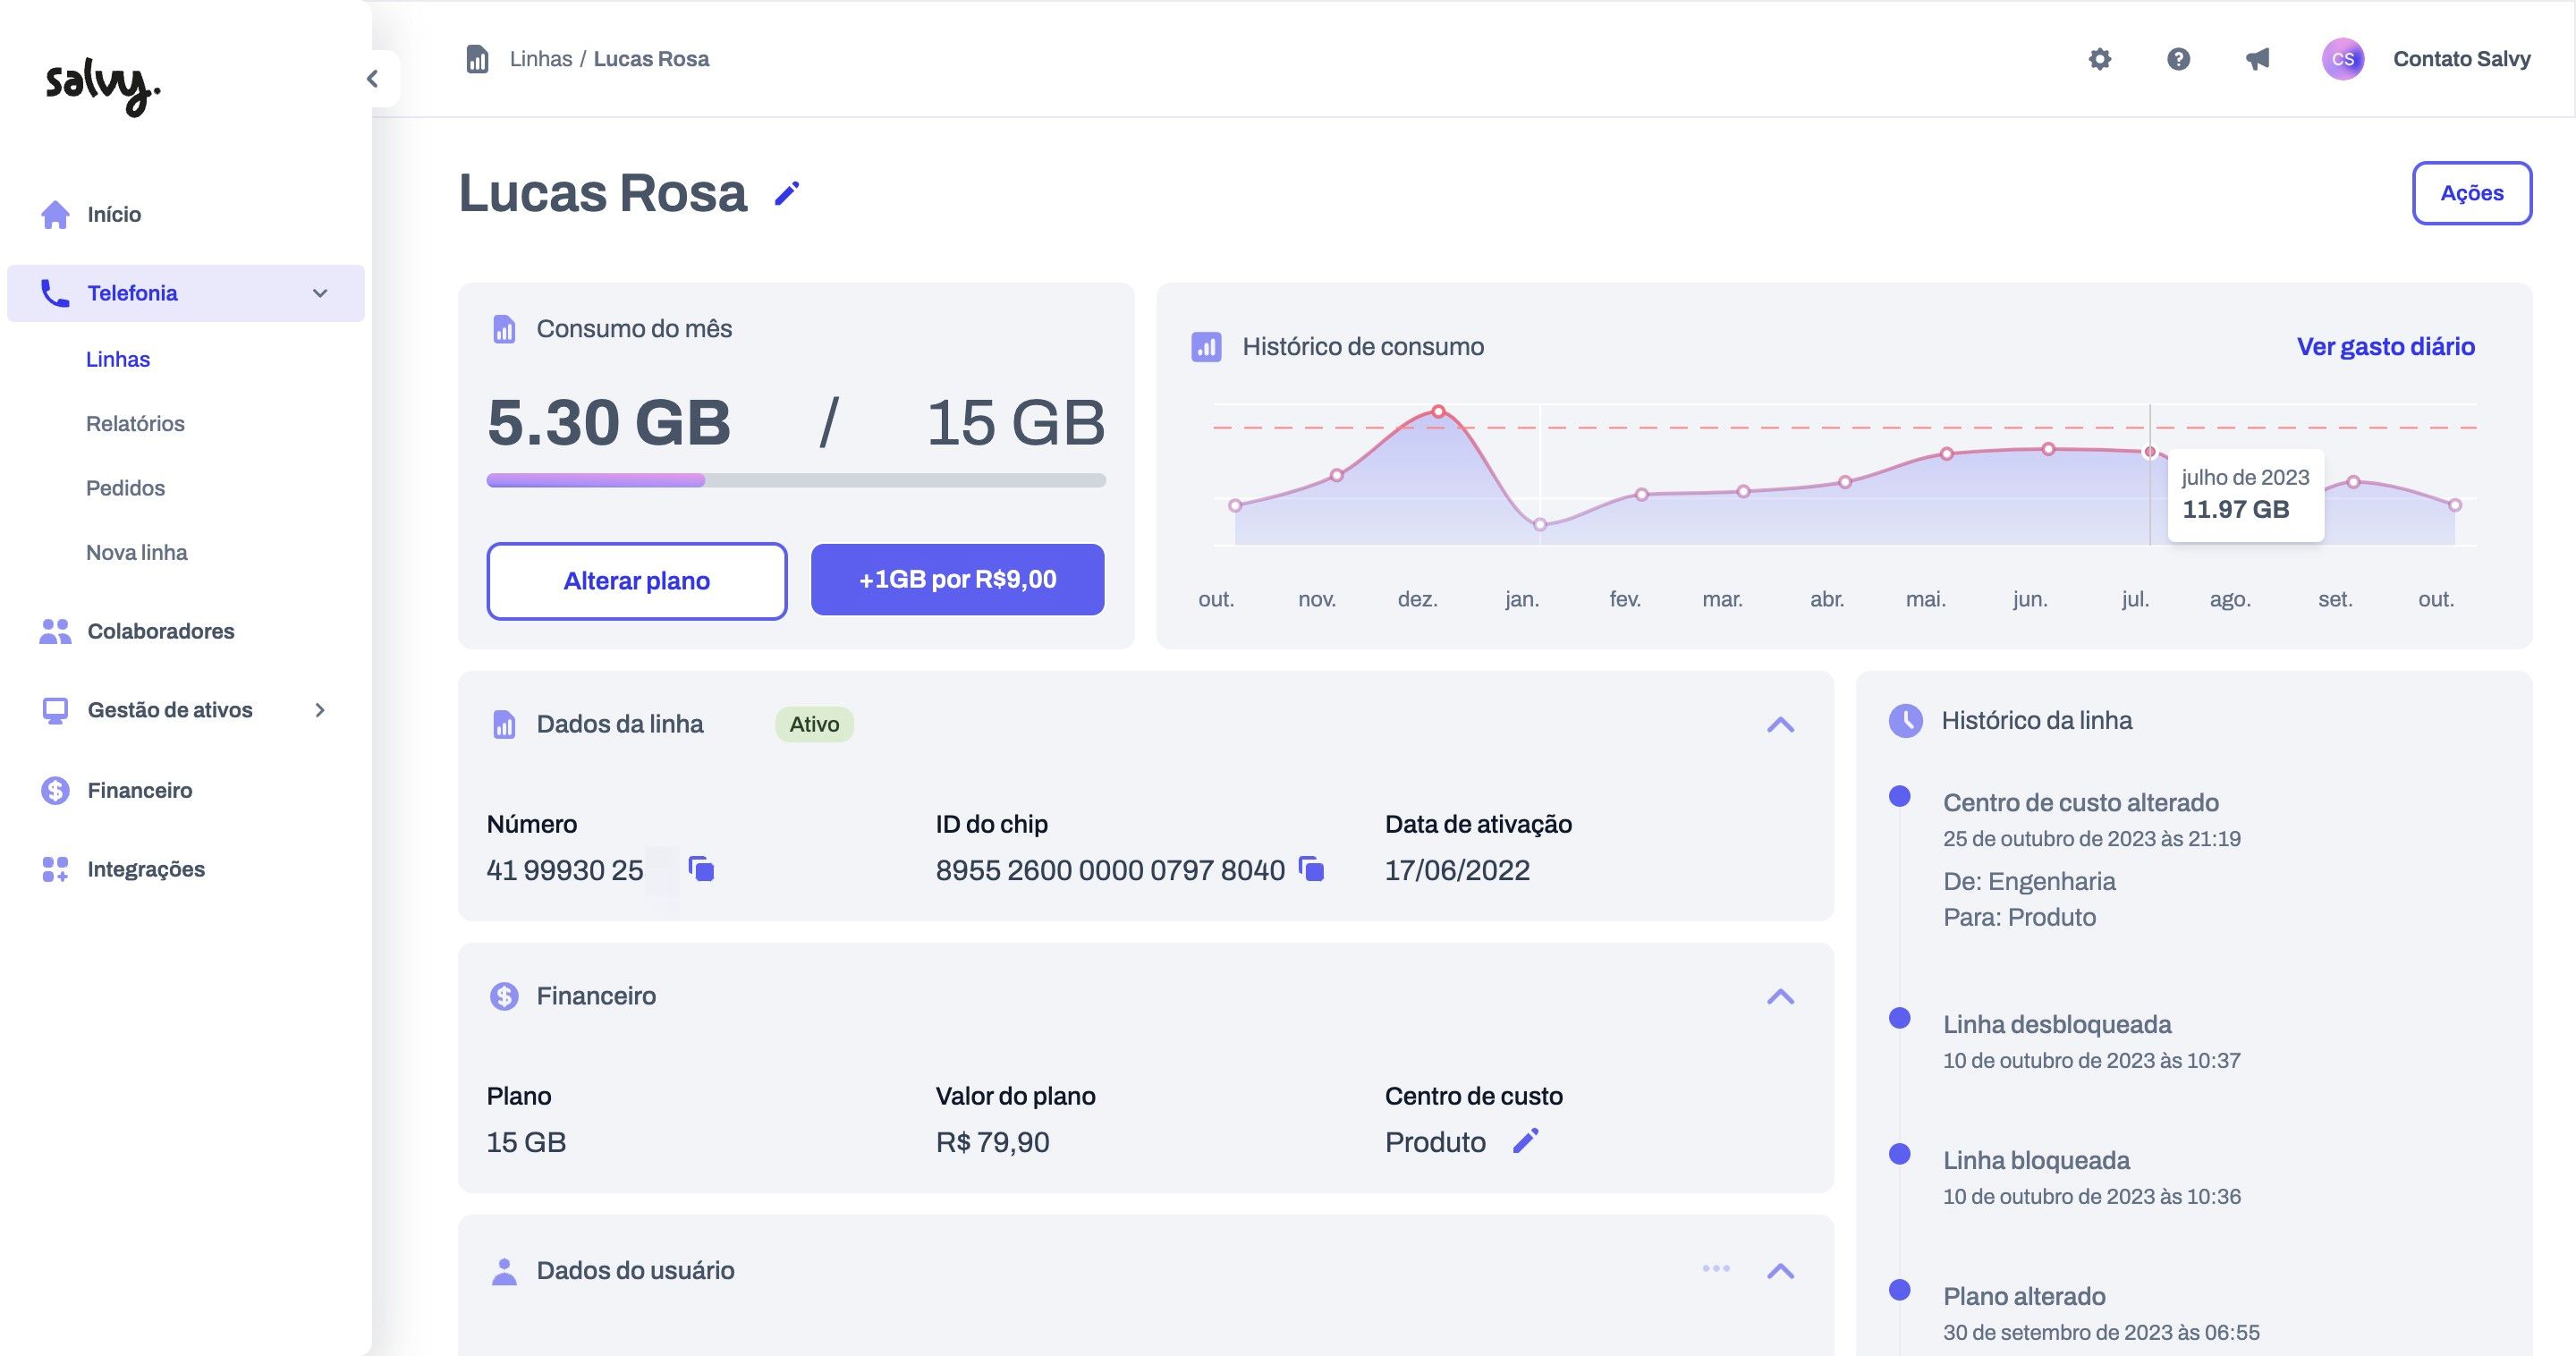Open Relatórios in the sidebar
The height and width of the screenshot is (1356, 2576).
click(x=135, y=423)
